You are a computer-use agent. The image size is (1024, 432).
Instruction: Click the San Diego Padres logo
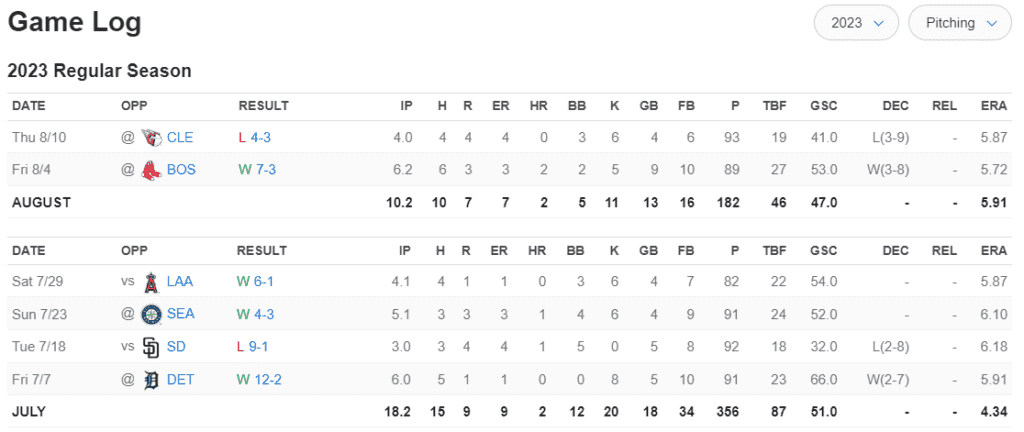tap(150, 347)
